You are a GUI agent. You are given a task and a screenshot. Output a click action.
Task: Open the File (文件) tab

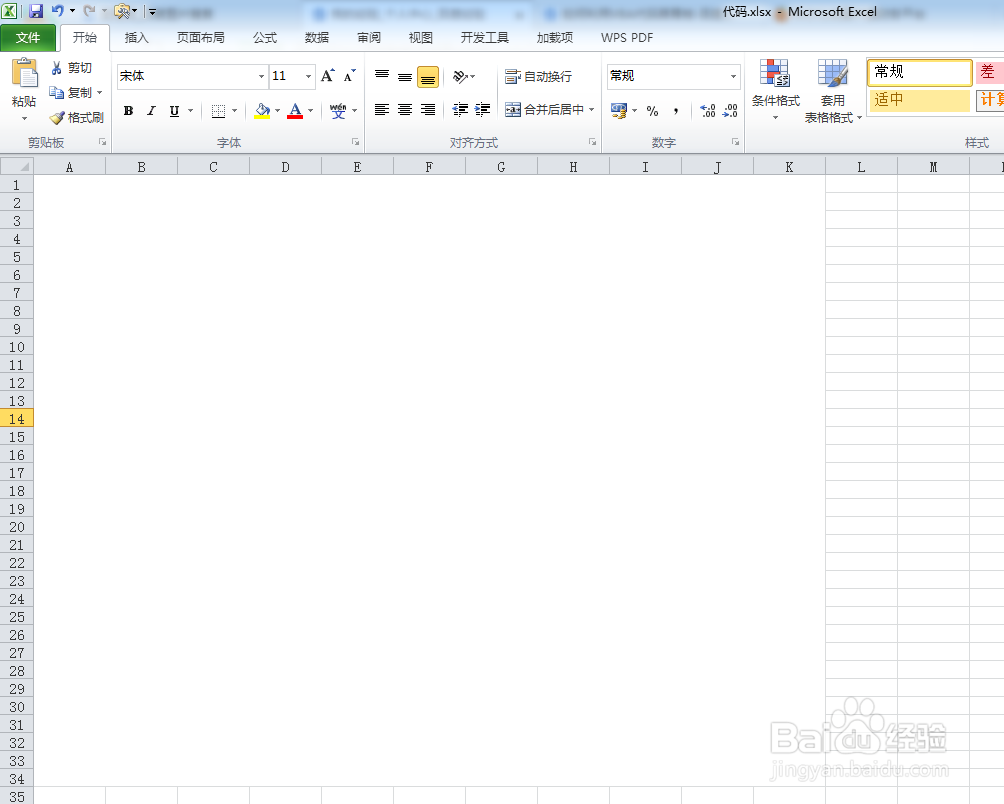point(28,38)
